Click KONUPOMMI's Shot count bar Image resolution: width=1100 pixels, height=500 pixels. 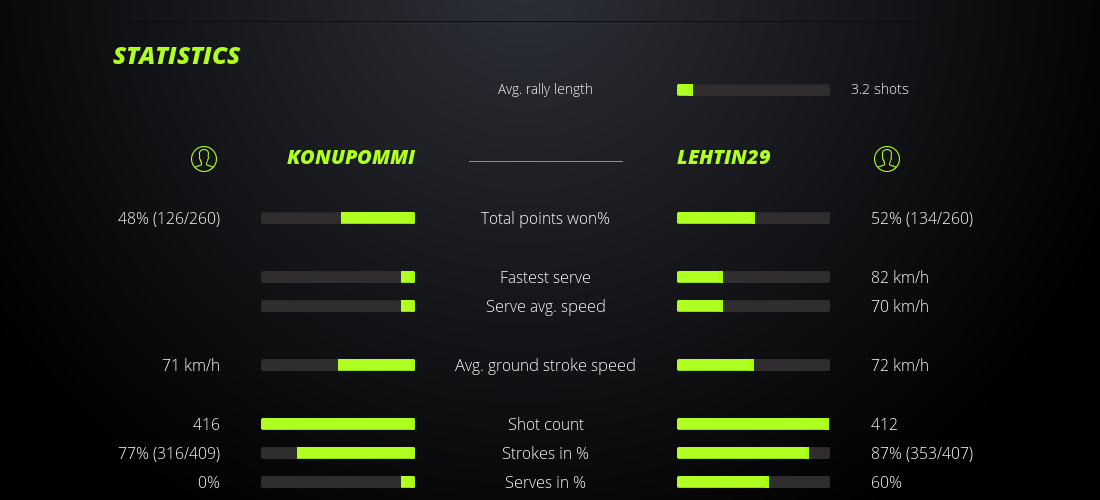338,424
